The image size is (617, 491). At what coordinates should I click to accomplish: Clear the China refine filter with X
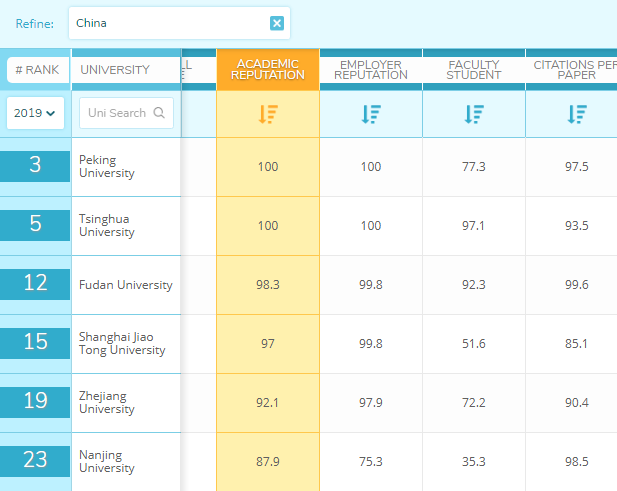point(277,23)
